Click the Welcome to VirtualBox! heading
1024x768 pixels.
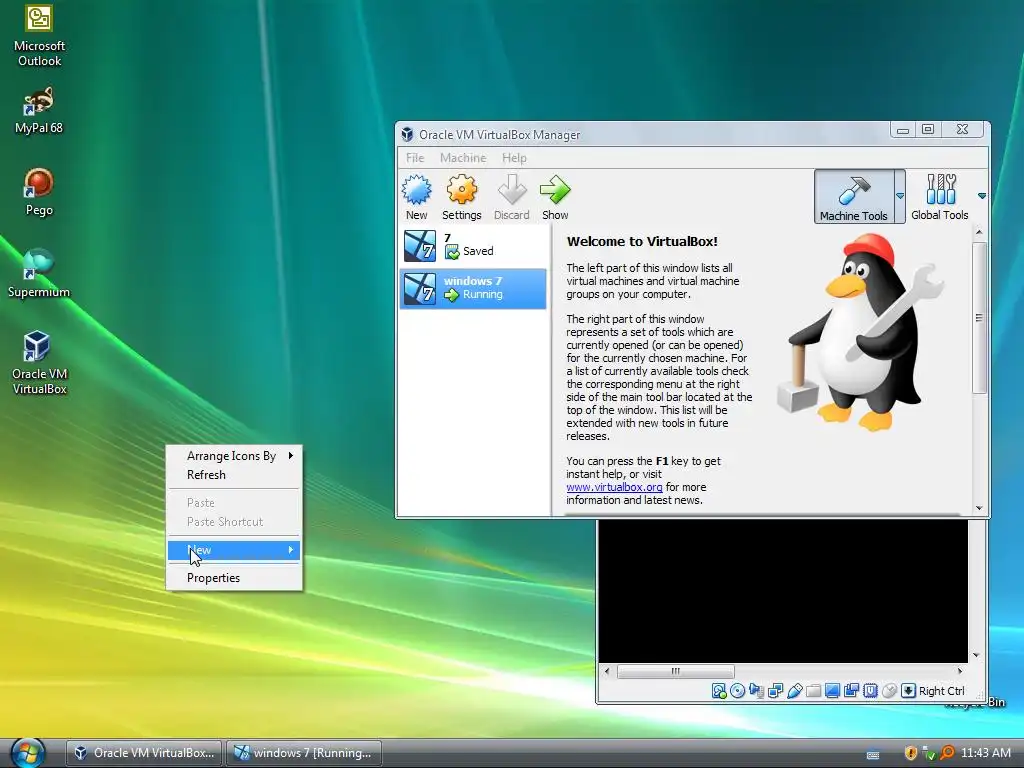coord(642,242)
